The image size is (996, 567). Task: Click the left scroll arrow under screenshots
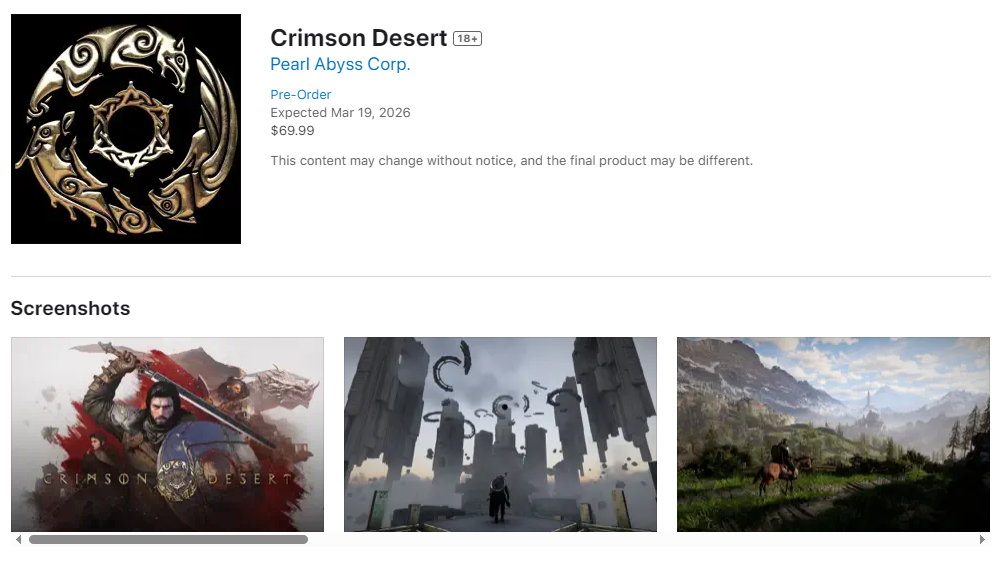tap(18, 539)
